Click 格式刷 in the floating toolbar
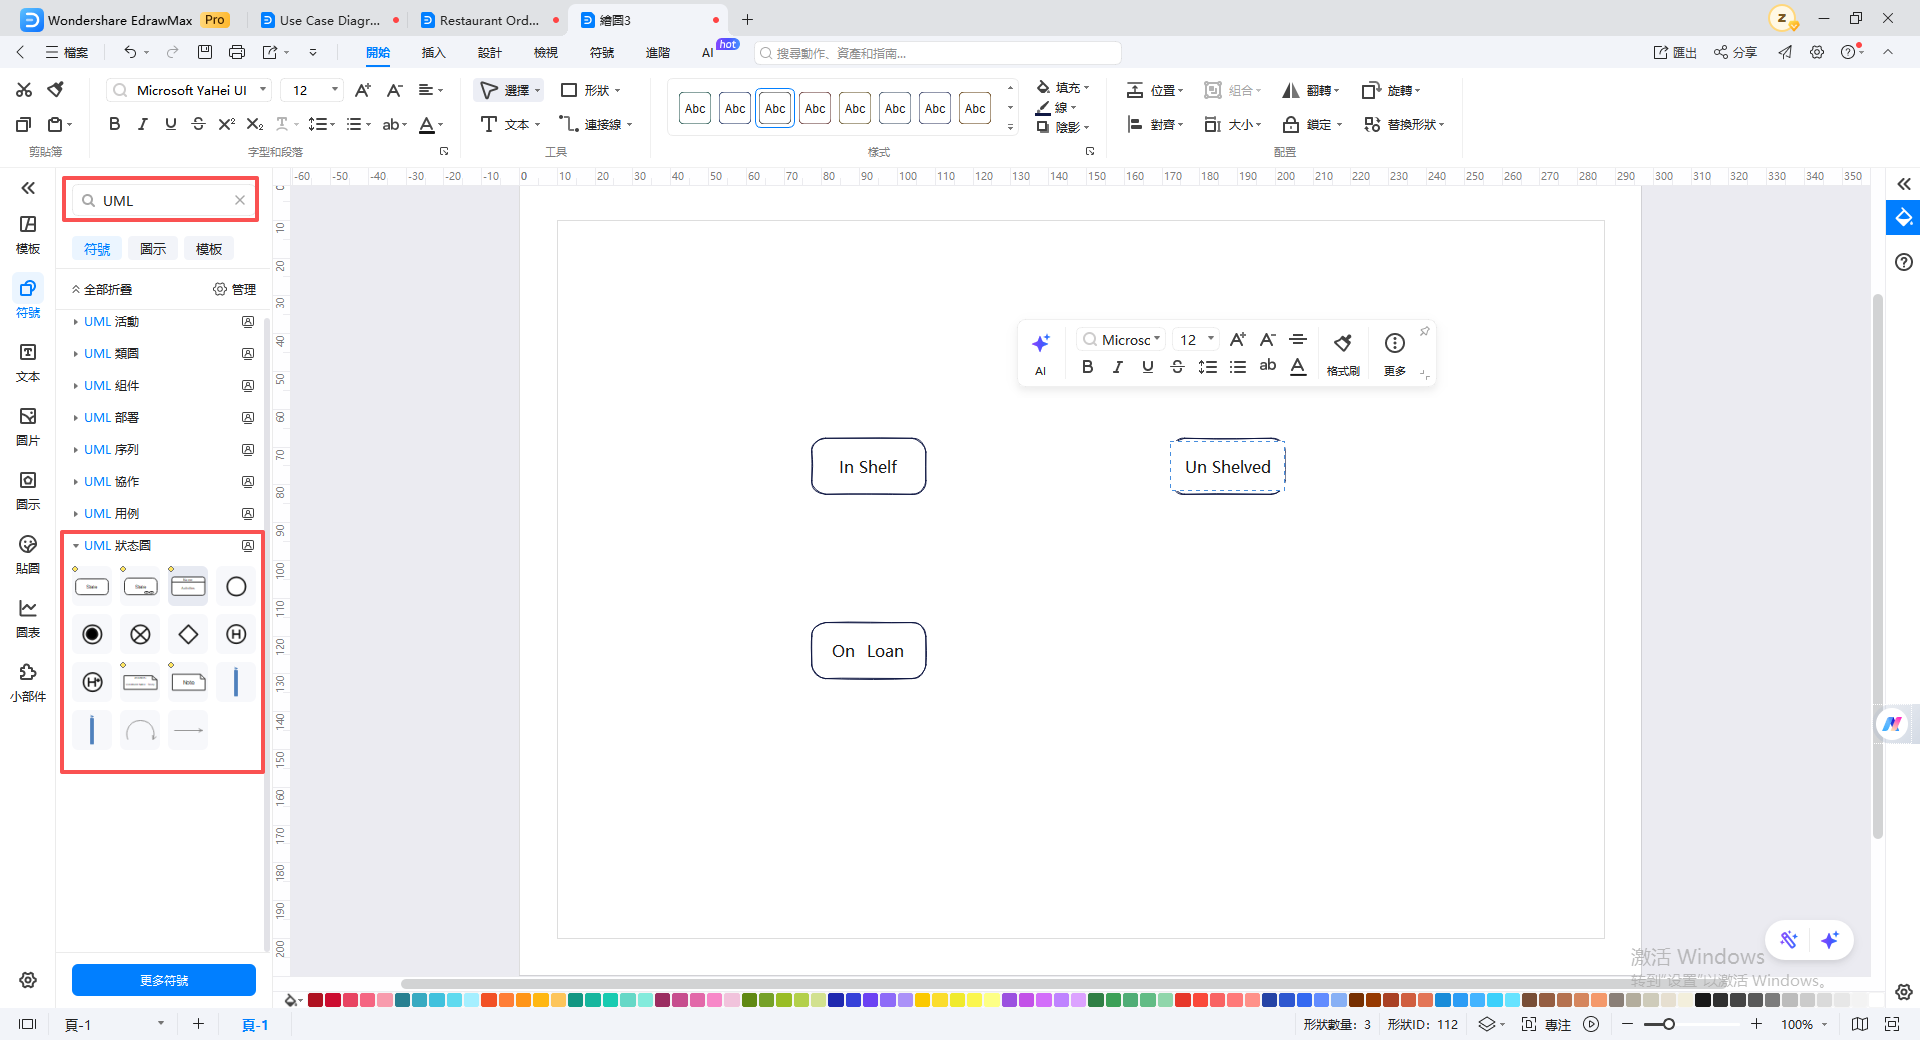Viewport: 1920px width, 1040px height. [1343, 354]
